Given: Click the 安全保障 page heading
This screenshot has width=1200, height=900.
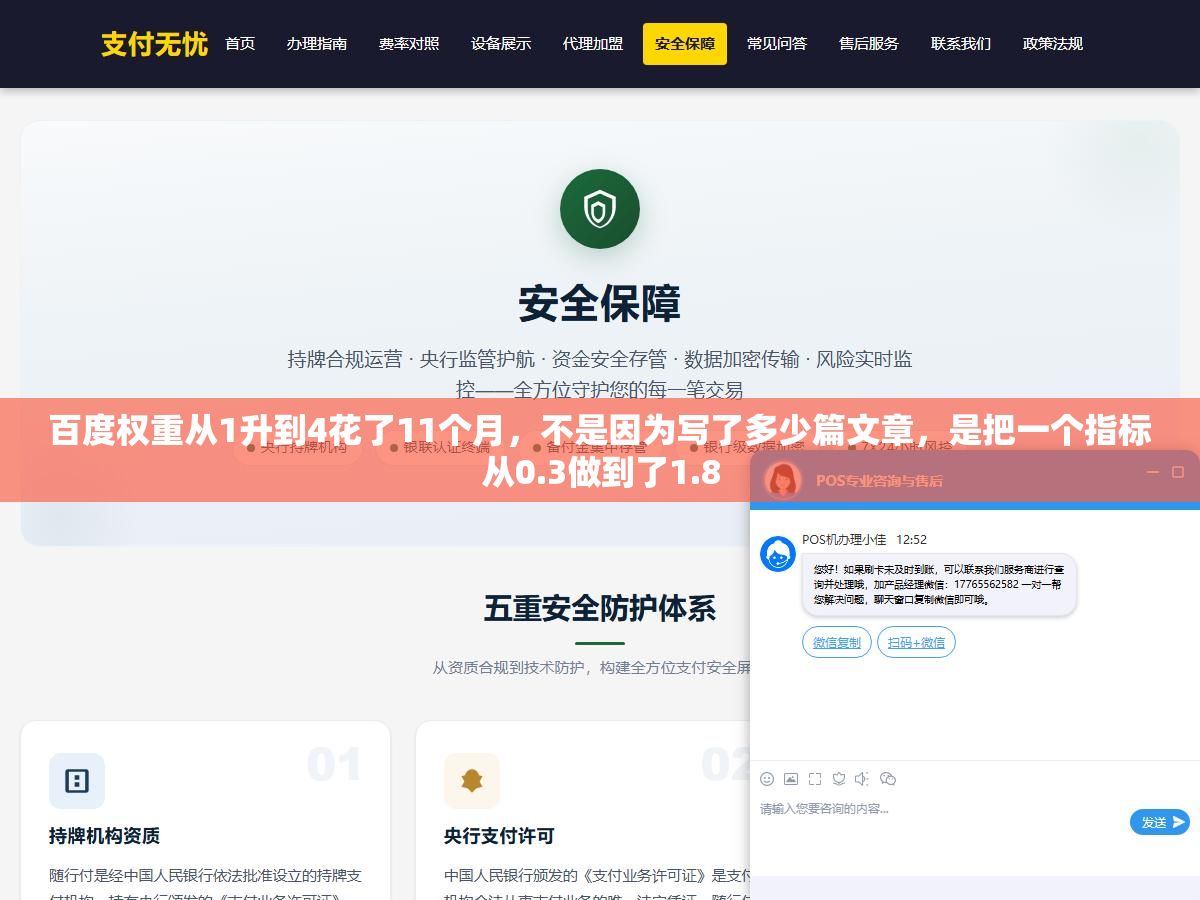Looking at the screenshot, I should [x=600, y=304].
